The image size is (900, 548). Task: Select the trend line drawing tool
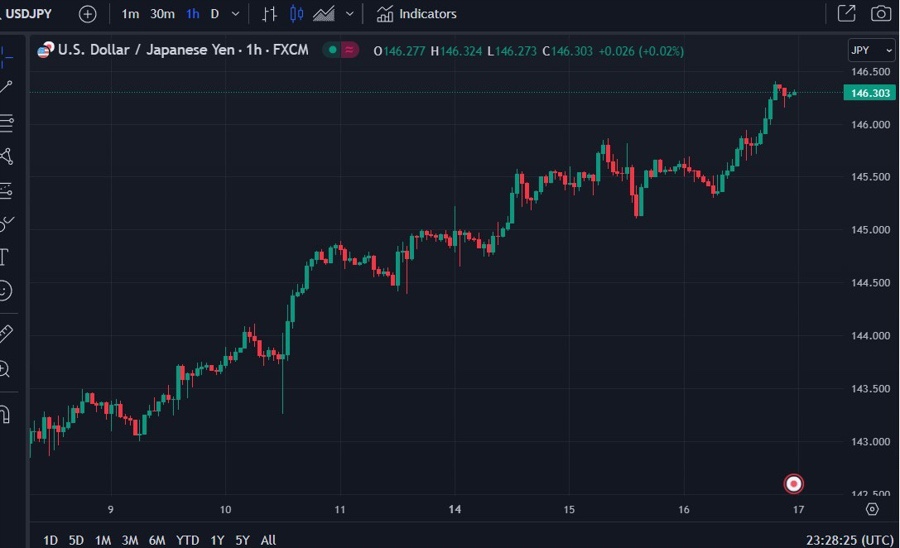[x=6, y=87]
